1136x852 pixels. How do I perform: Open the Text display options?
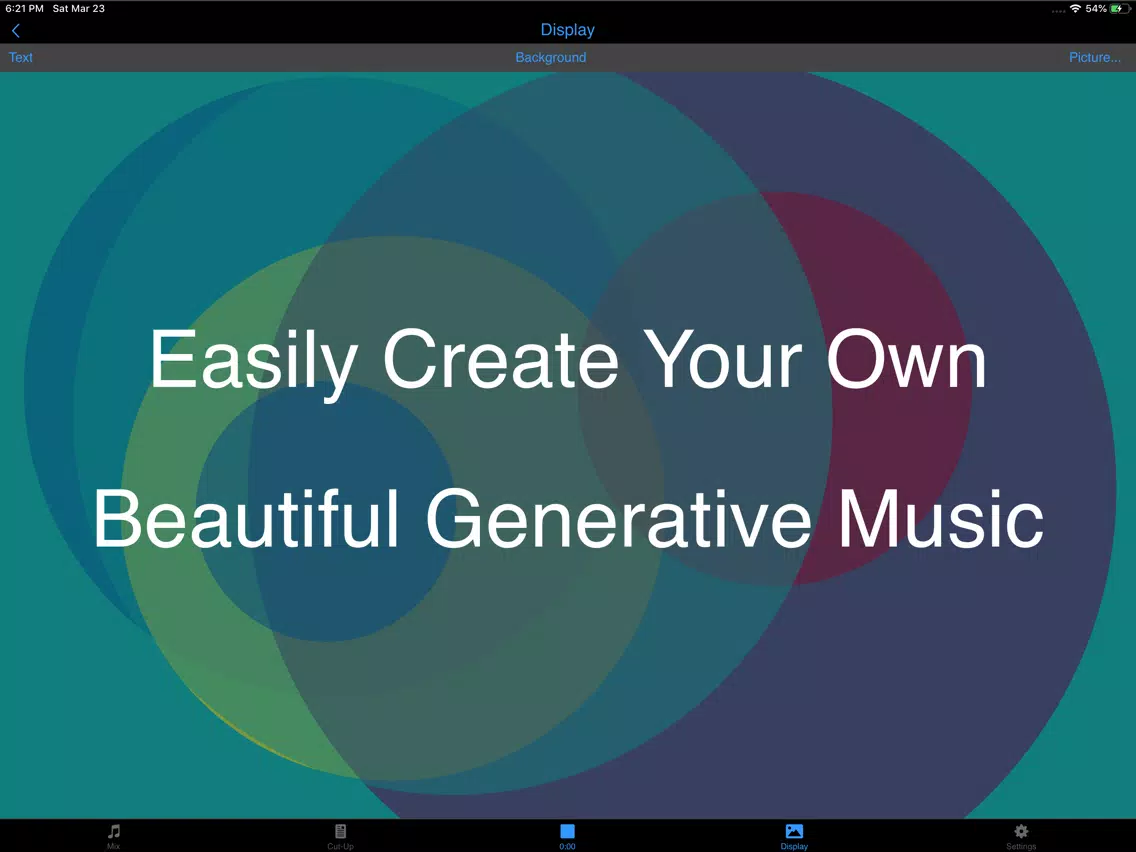20,57
